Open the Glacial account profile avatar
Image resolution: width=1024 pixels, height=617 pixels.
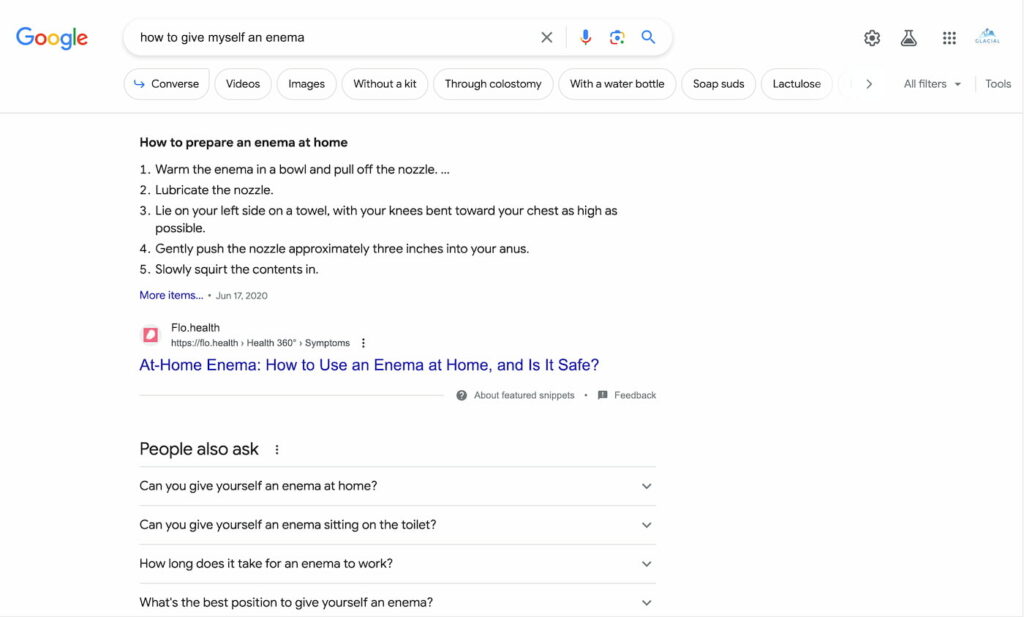[987, 37]
